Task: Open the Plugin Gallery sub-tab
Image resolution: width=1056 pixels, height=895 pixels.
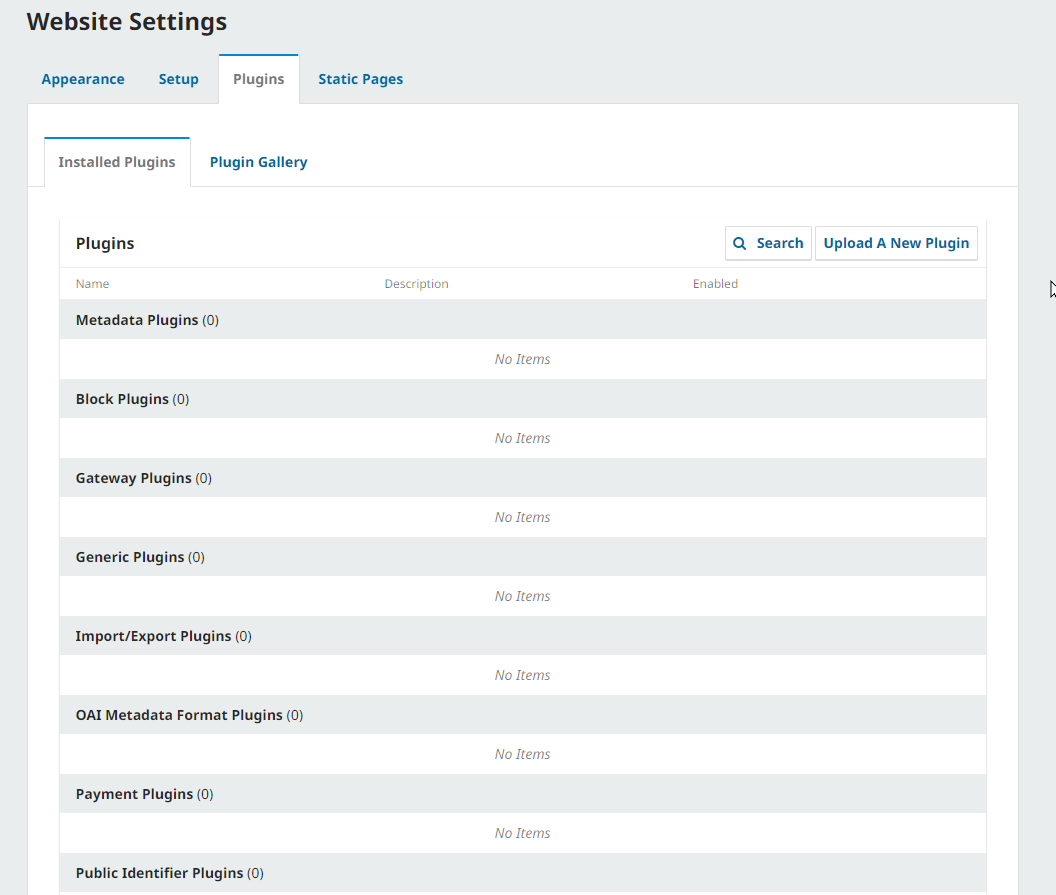Action: click(x=258, y=162)
